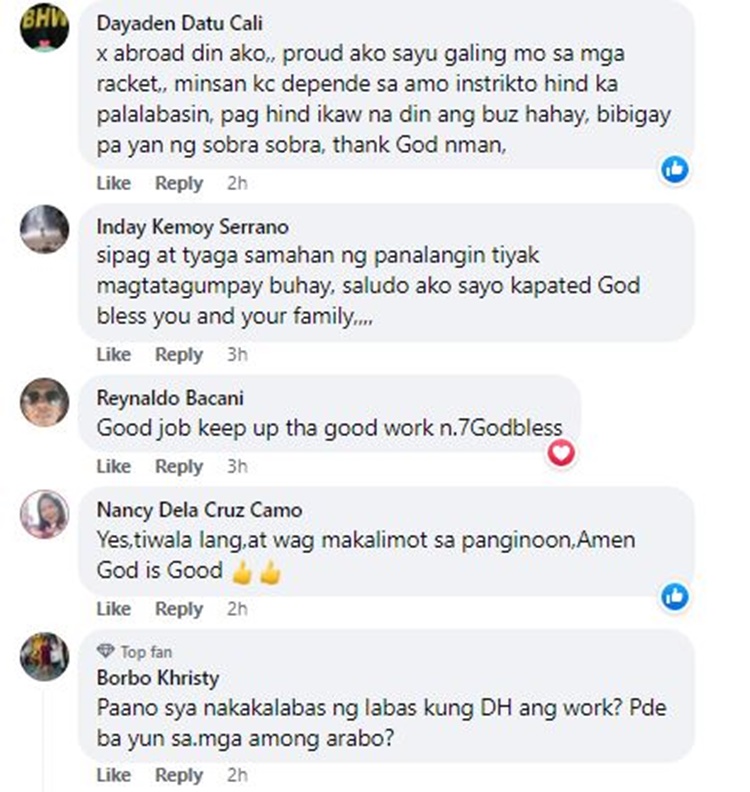
Task: Open Nancy Dela Cruz Camo's avatar
Action: [x=44, y=514]
